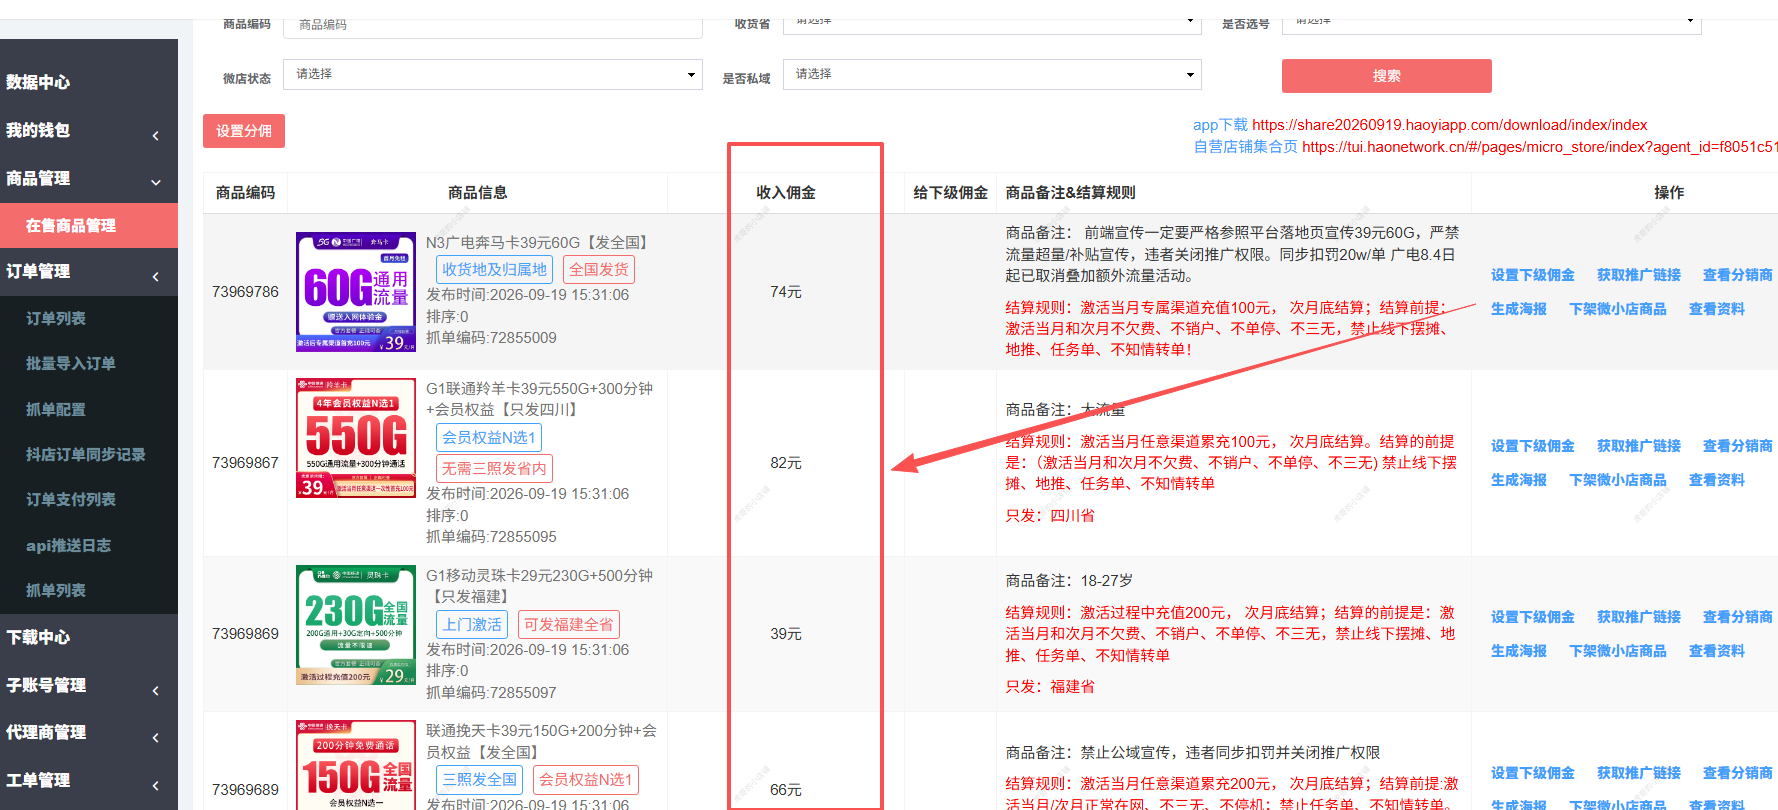This screenshot has height=810, width=1778.
Task: Click the 无需三照发省内 tag
Action: pyautogui.click(x=494, y=468)
